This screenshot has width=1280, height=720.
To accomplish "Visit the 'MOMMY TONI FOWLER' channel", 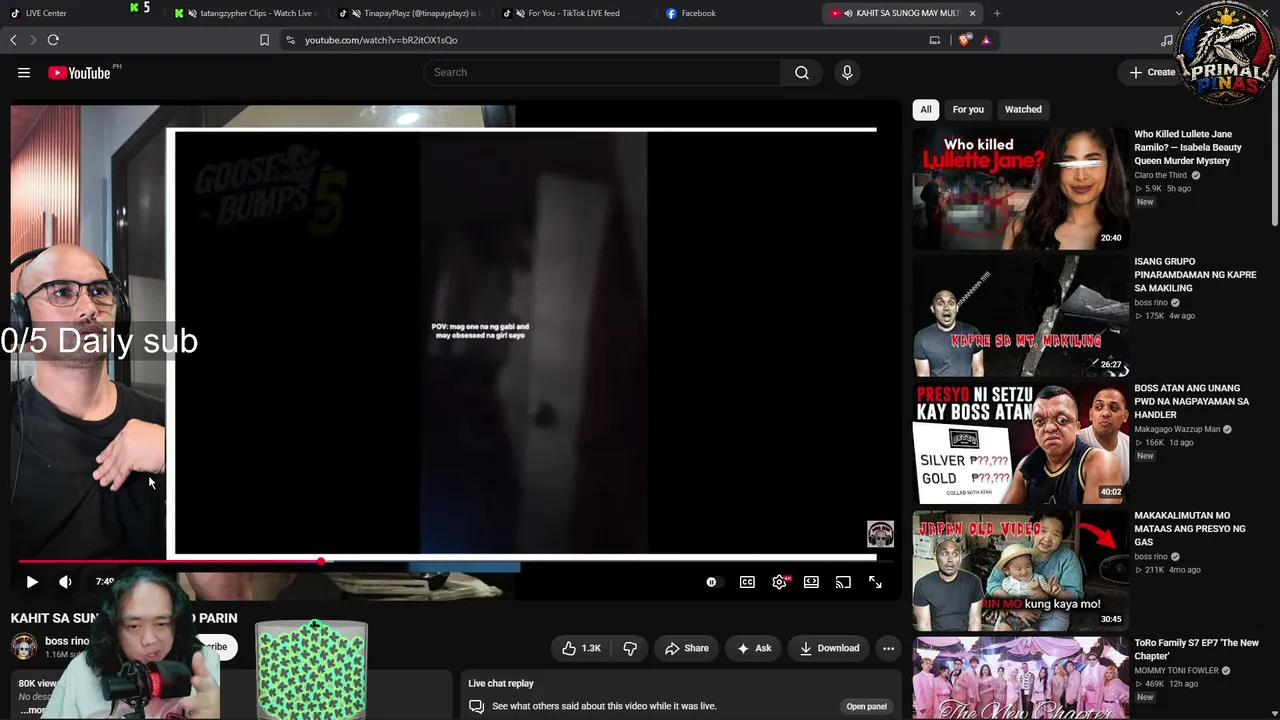I will pyautogui.click(x=1176, y=670).
